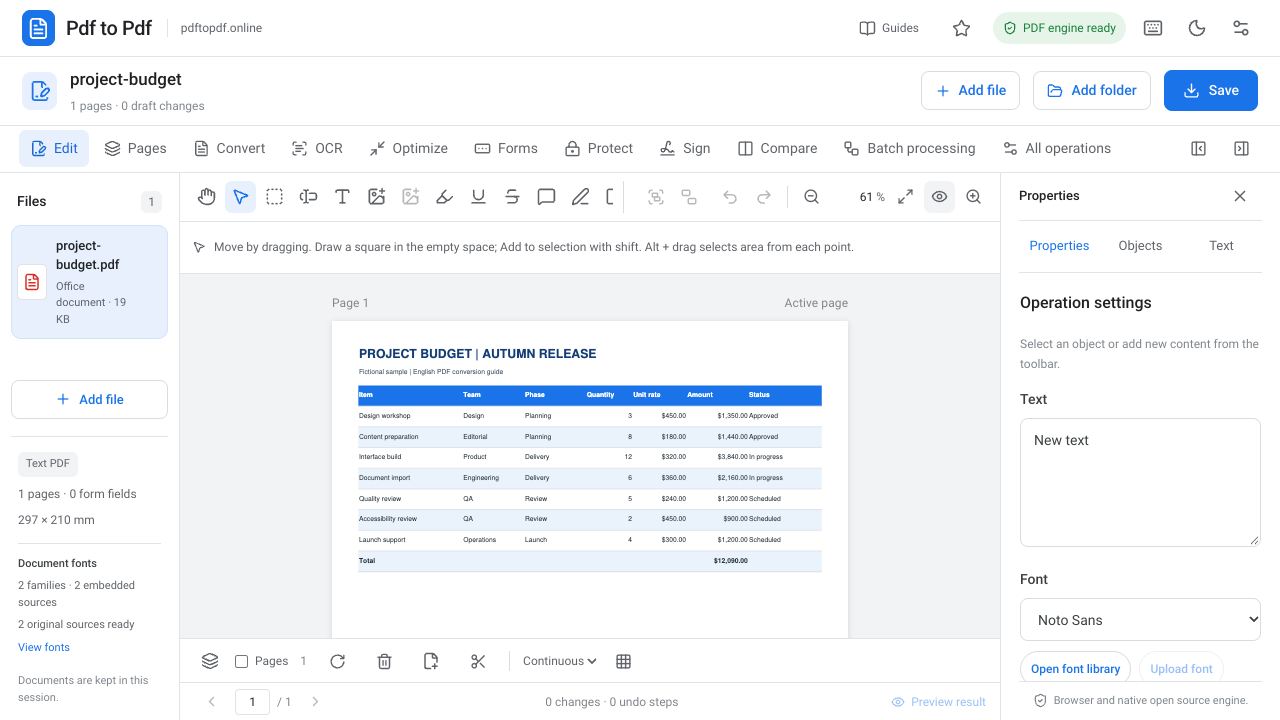Select the arrow pointer selection tool
This screenshot has height=720, width=1280.
pos(241,197)
